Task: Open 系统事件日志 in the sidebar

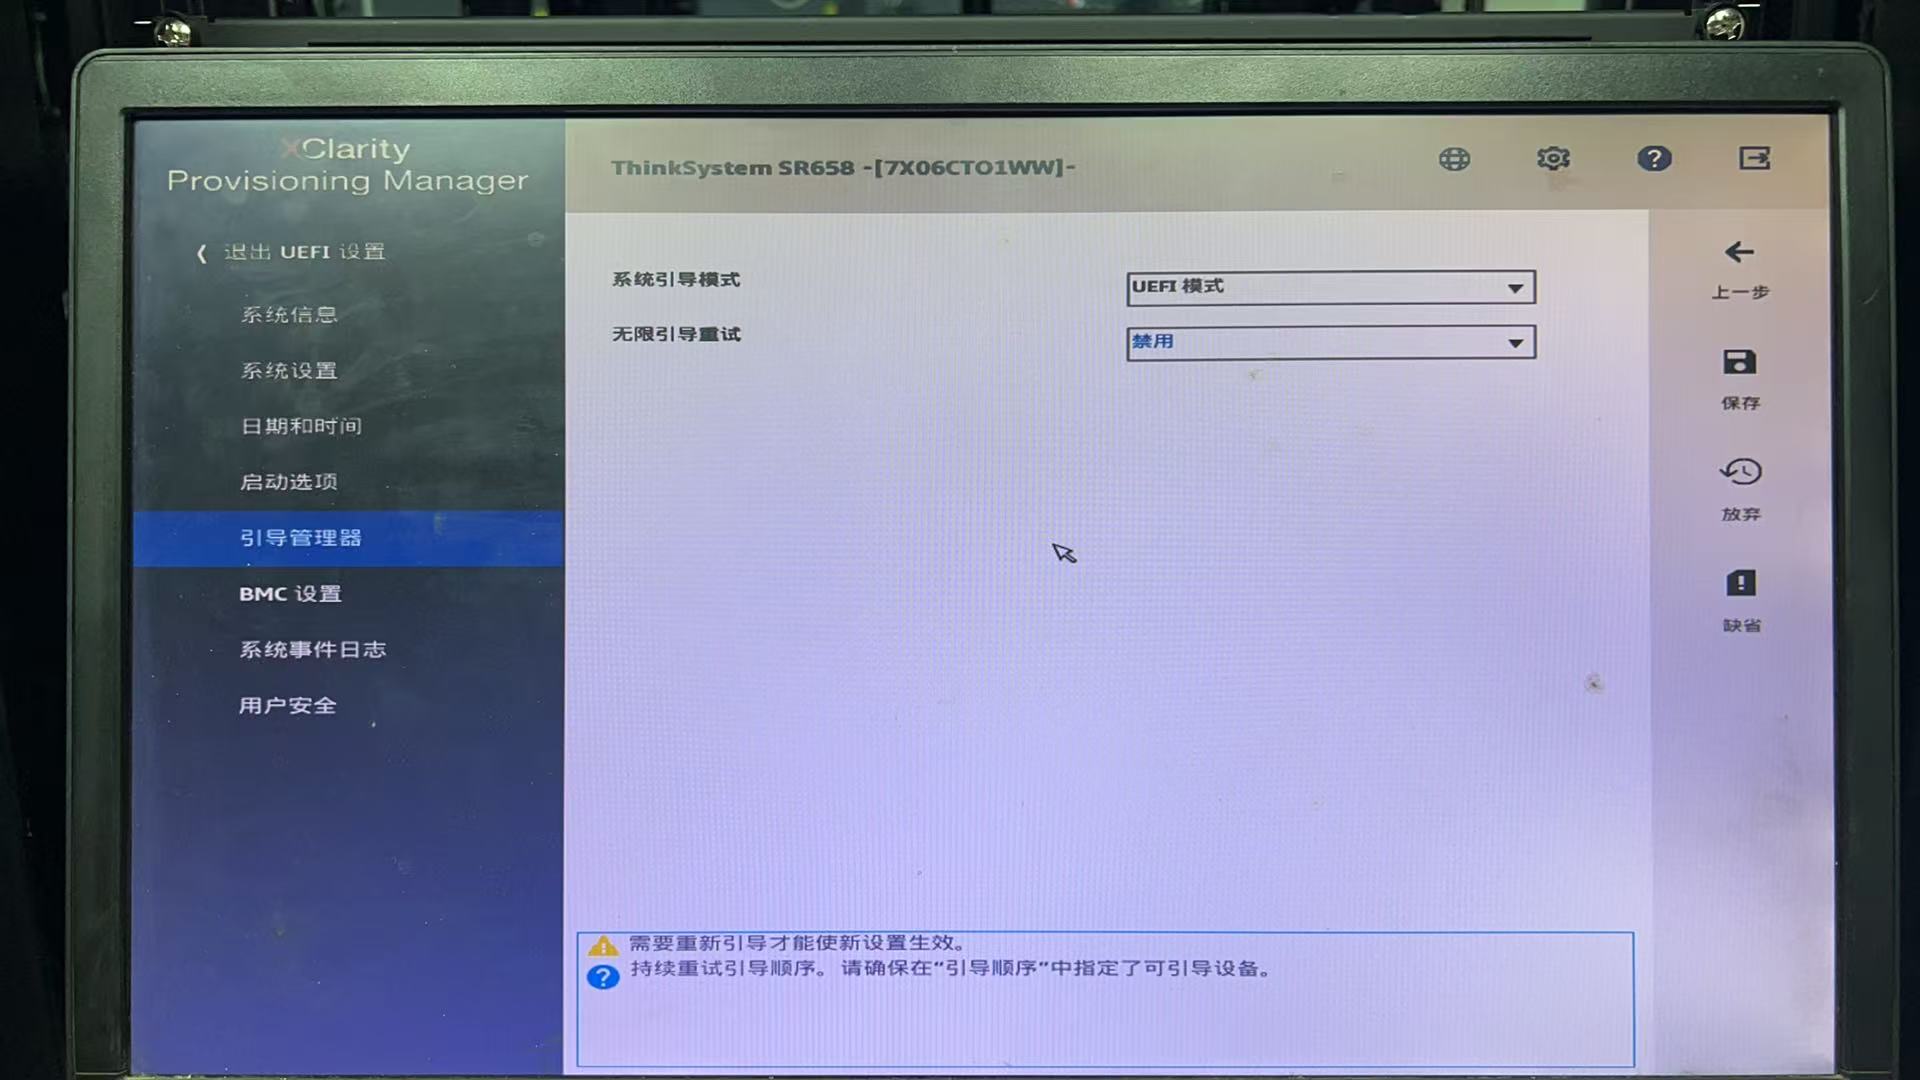Action: point(312,650)
